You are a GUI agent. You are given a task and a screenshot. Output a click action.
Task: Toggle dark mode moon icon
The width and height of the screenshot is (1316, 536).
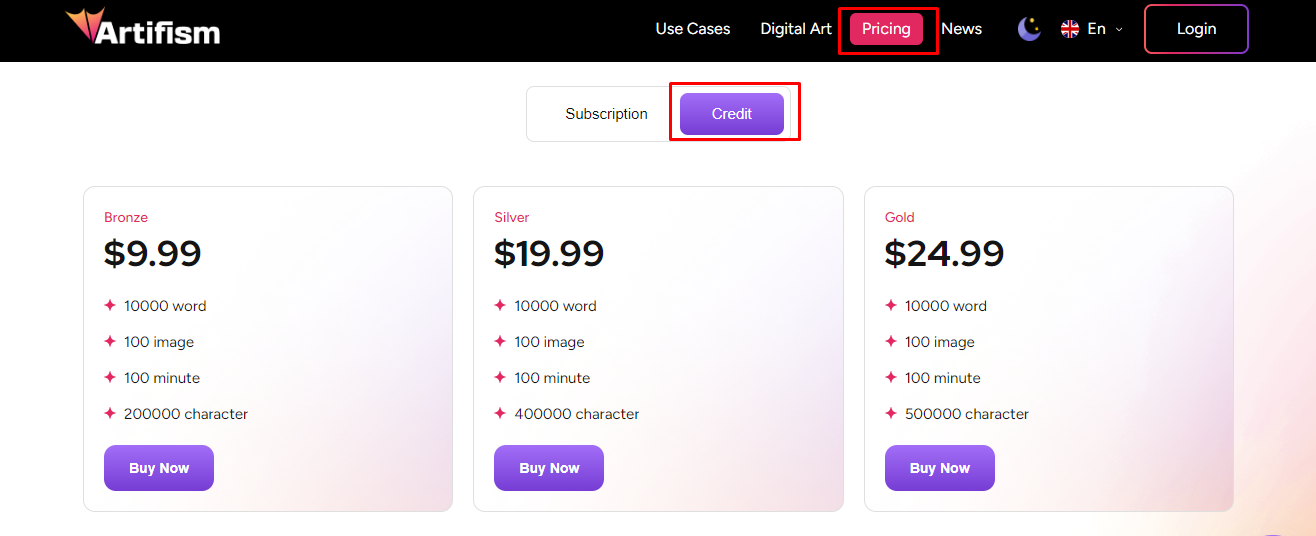coord(1029,29)
